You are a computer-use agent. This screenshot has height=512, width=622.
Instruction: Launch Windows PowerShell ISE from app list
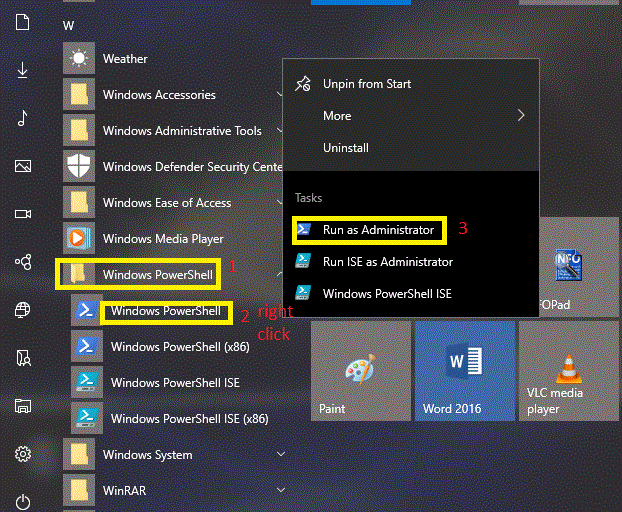pos(177,382)
